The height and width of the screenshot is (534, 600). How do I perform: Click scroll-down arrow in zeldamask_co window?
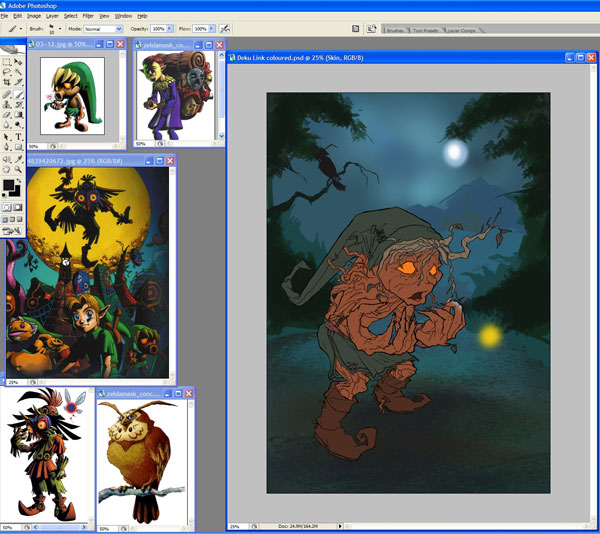(221, 136)
